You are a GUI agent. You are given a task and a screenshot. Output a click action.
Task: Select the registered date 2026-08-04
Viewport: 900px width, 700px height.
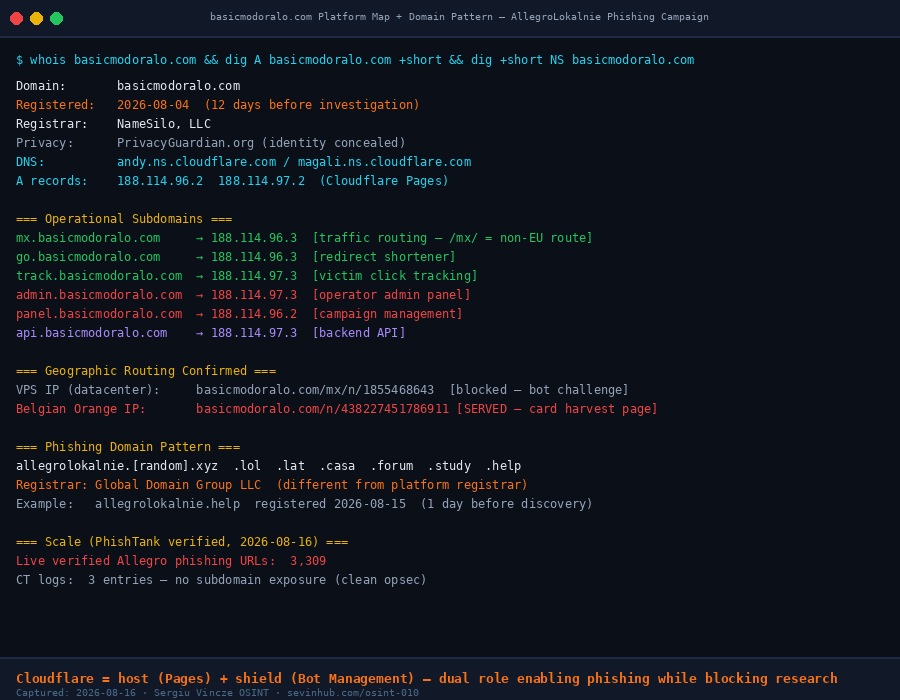pos(153,104)
